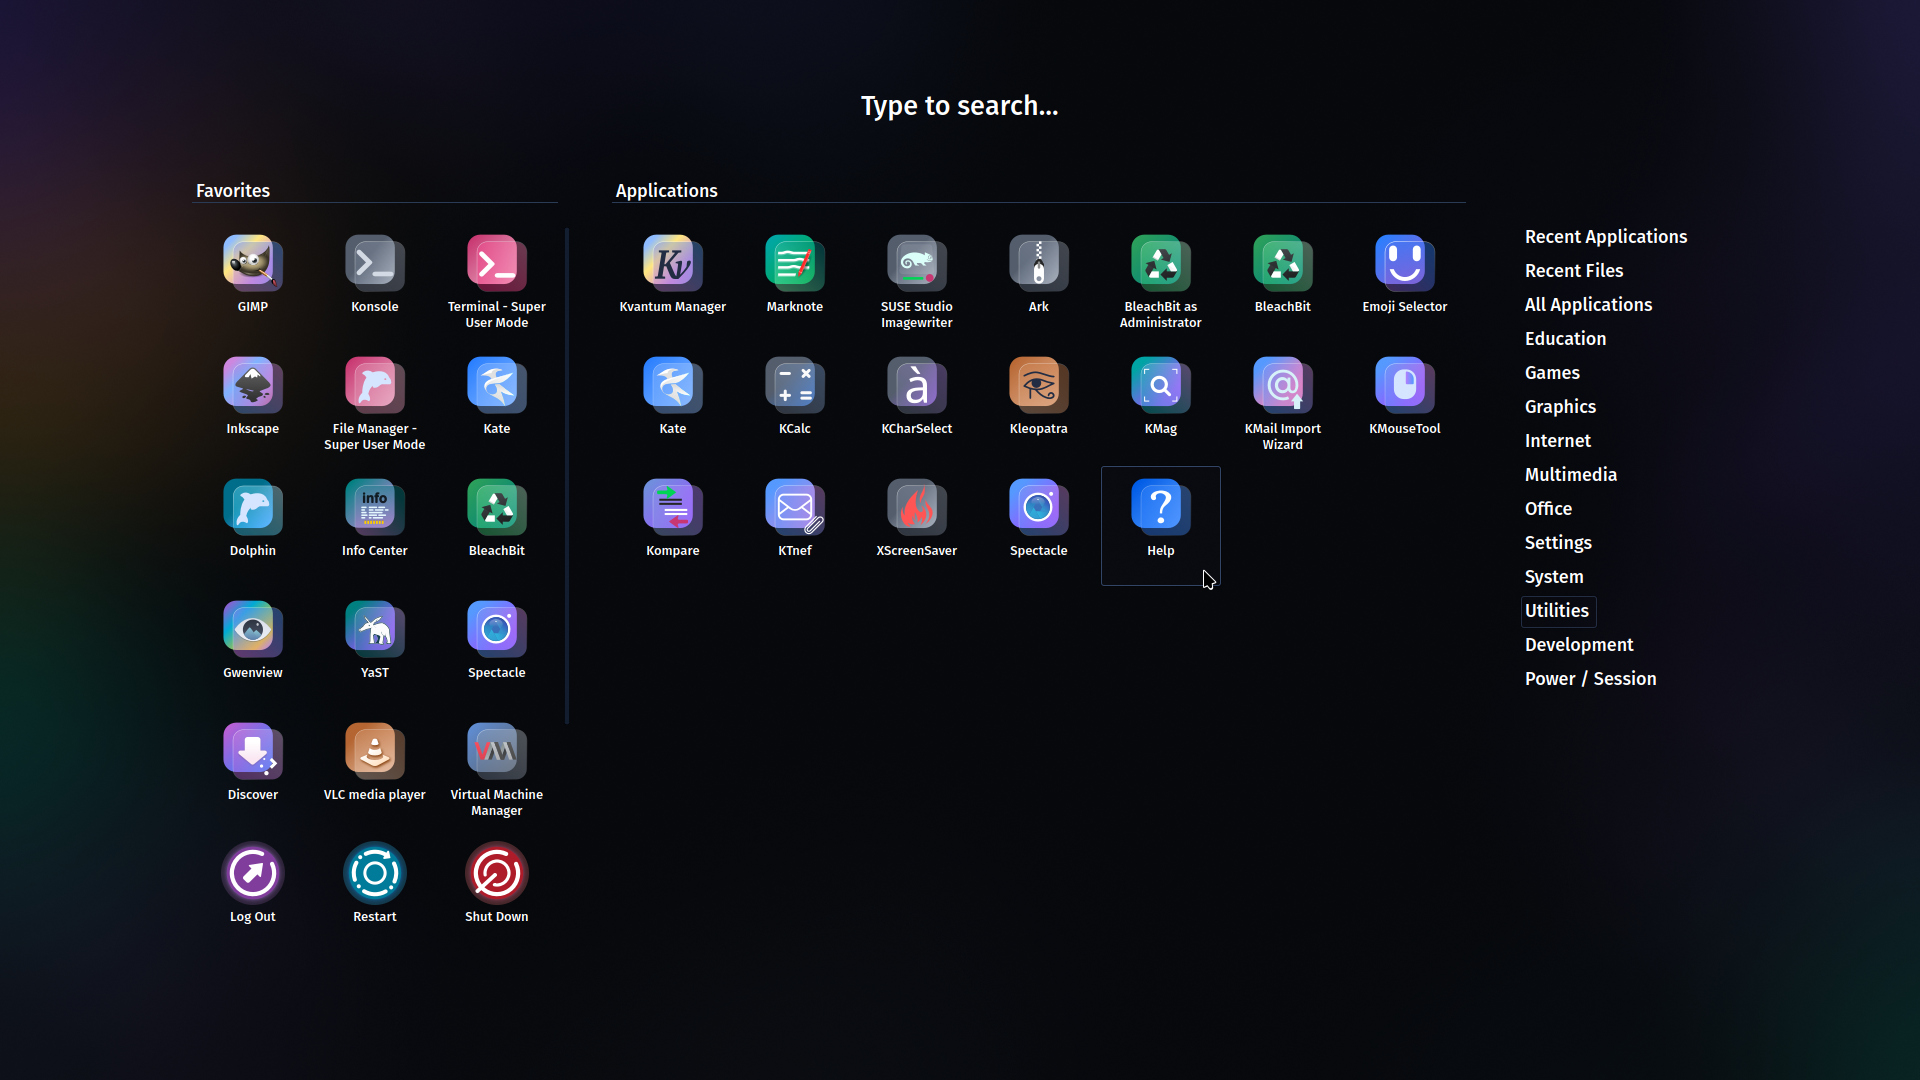Image resolution: width=1920 pixels, height=1080 pixels.
Task: Open Konsole terminal from Favorites
Action: (375, 275)
